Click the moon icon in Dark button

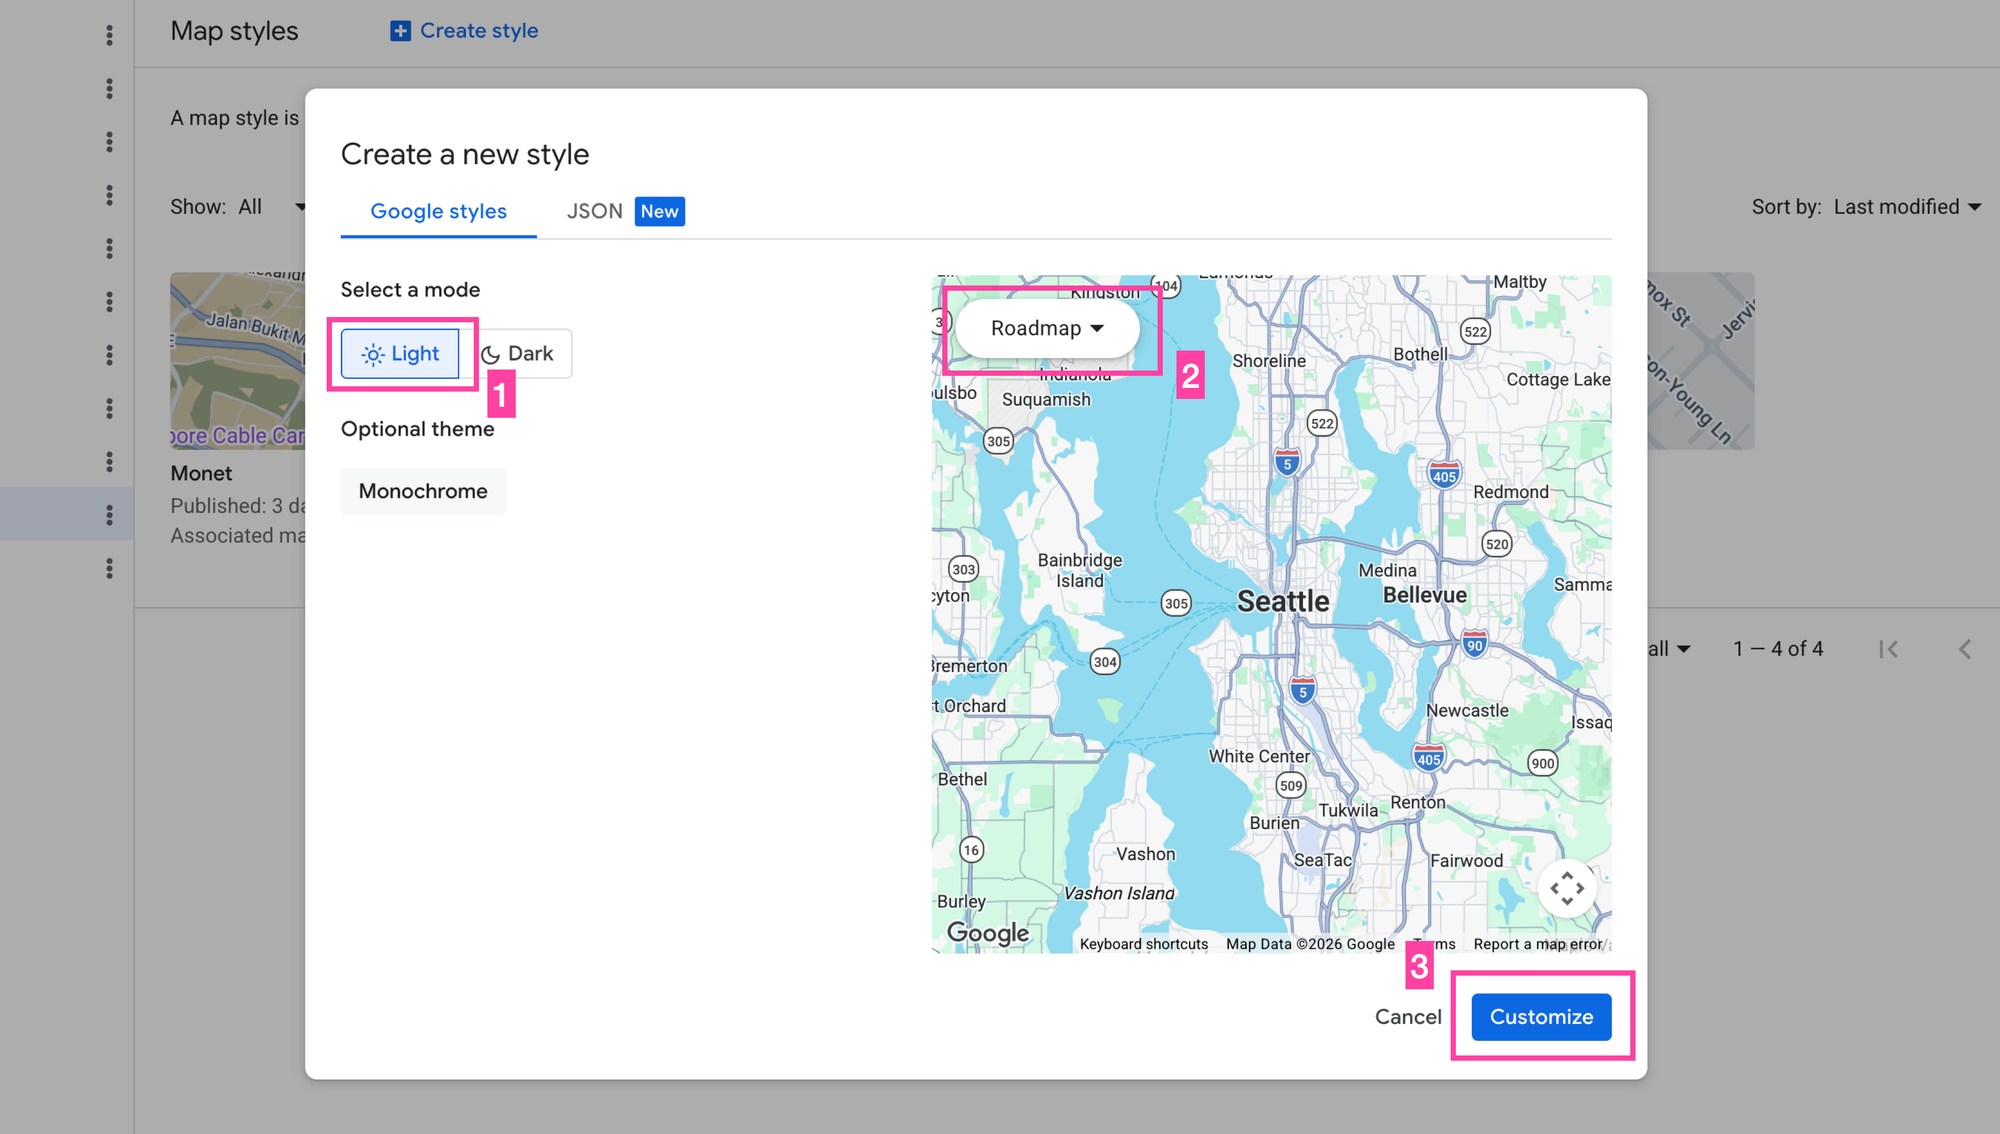tap(490, 354)
